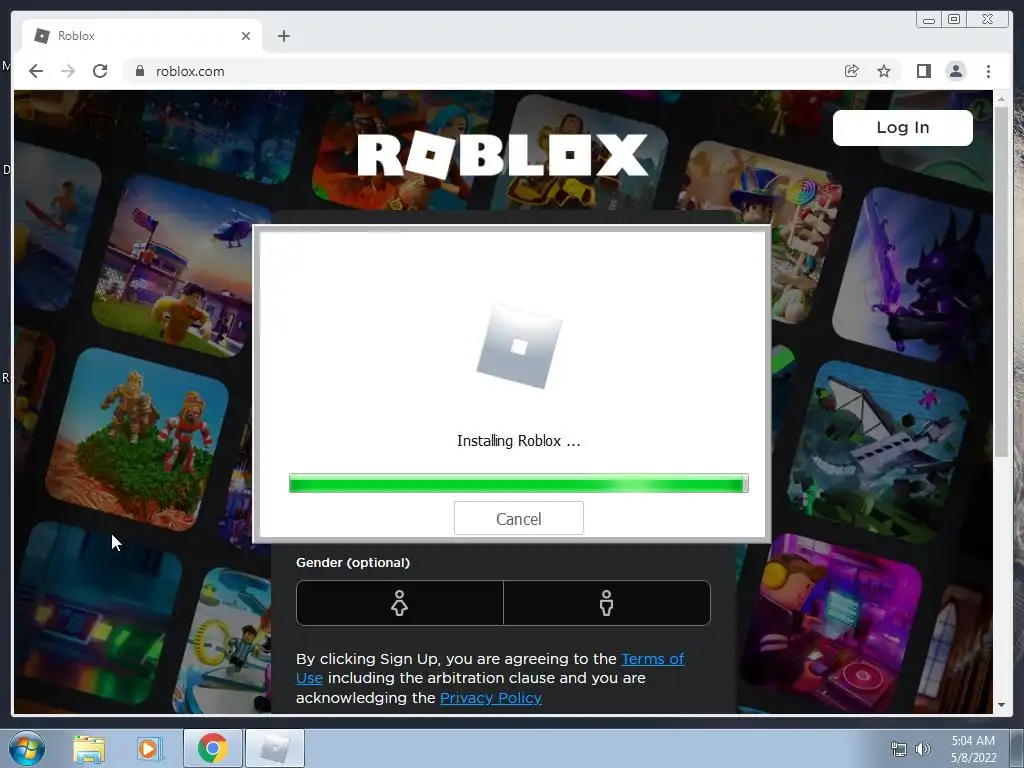Click the 'Gender (optional)' label
Screen dimensions: 1024x768
coord(353,563)
